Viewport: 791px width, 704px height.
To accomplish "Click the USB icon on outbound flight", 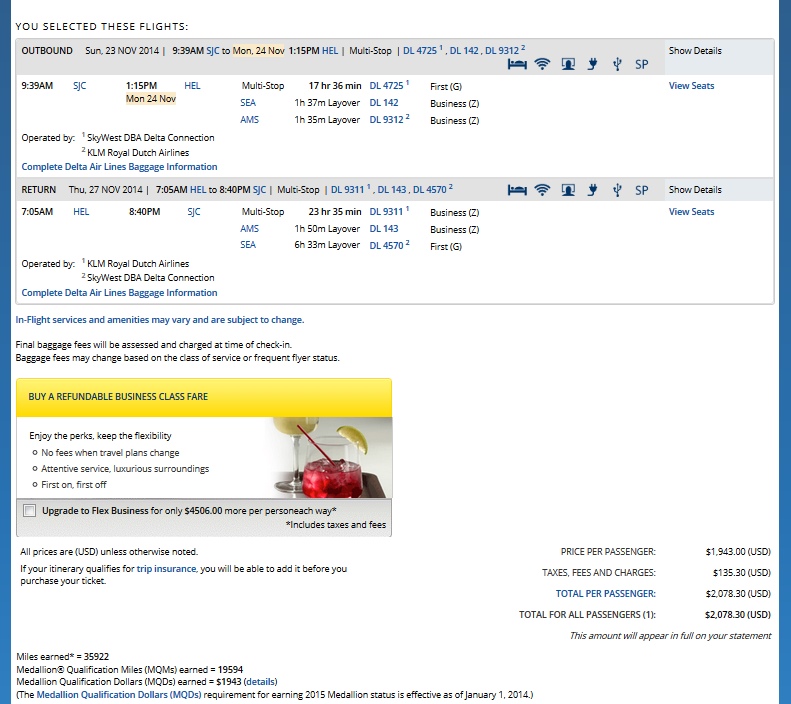I will point(616,64).
